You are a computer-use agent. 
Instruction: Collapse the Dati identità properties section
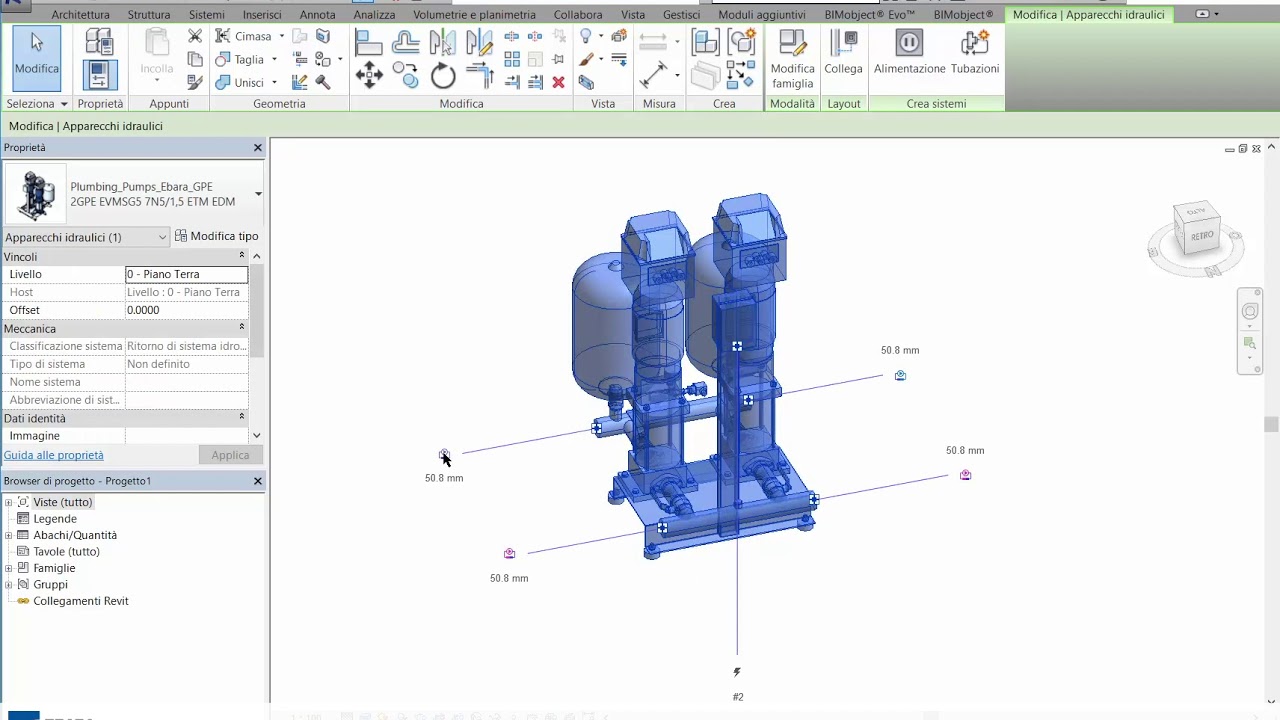(x=242, y=418)
